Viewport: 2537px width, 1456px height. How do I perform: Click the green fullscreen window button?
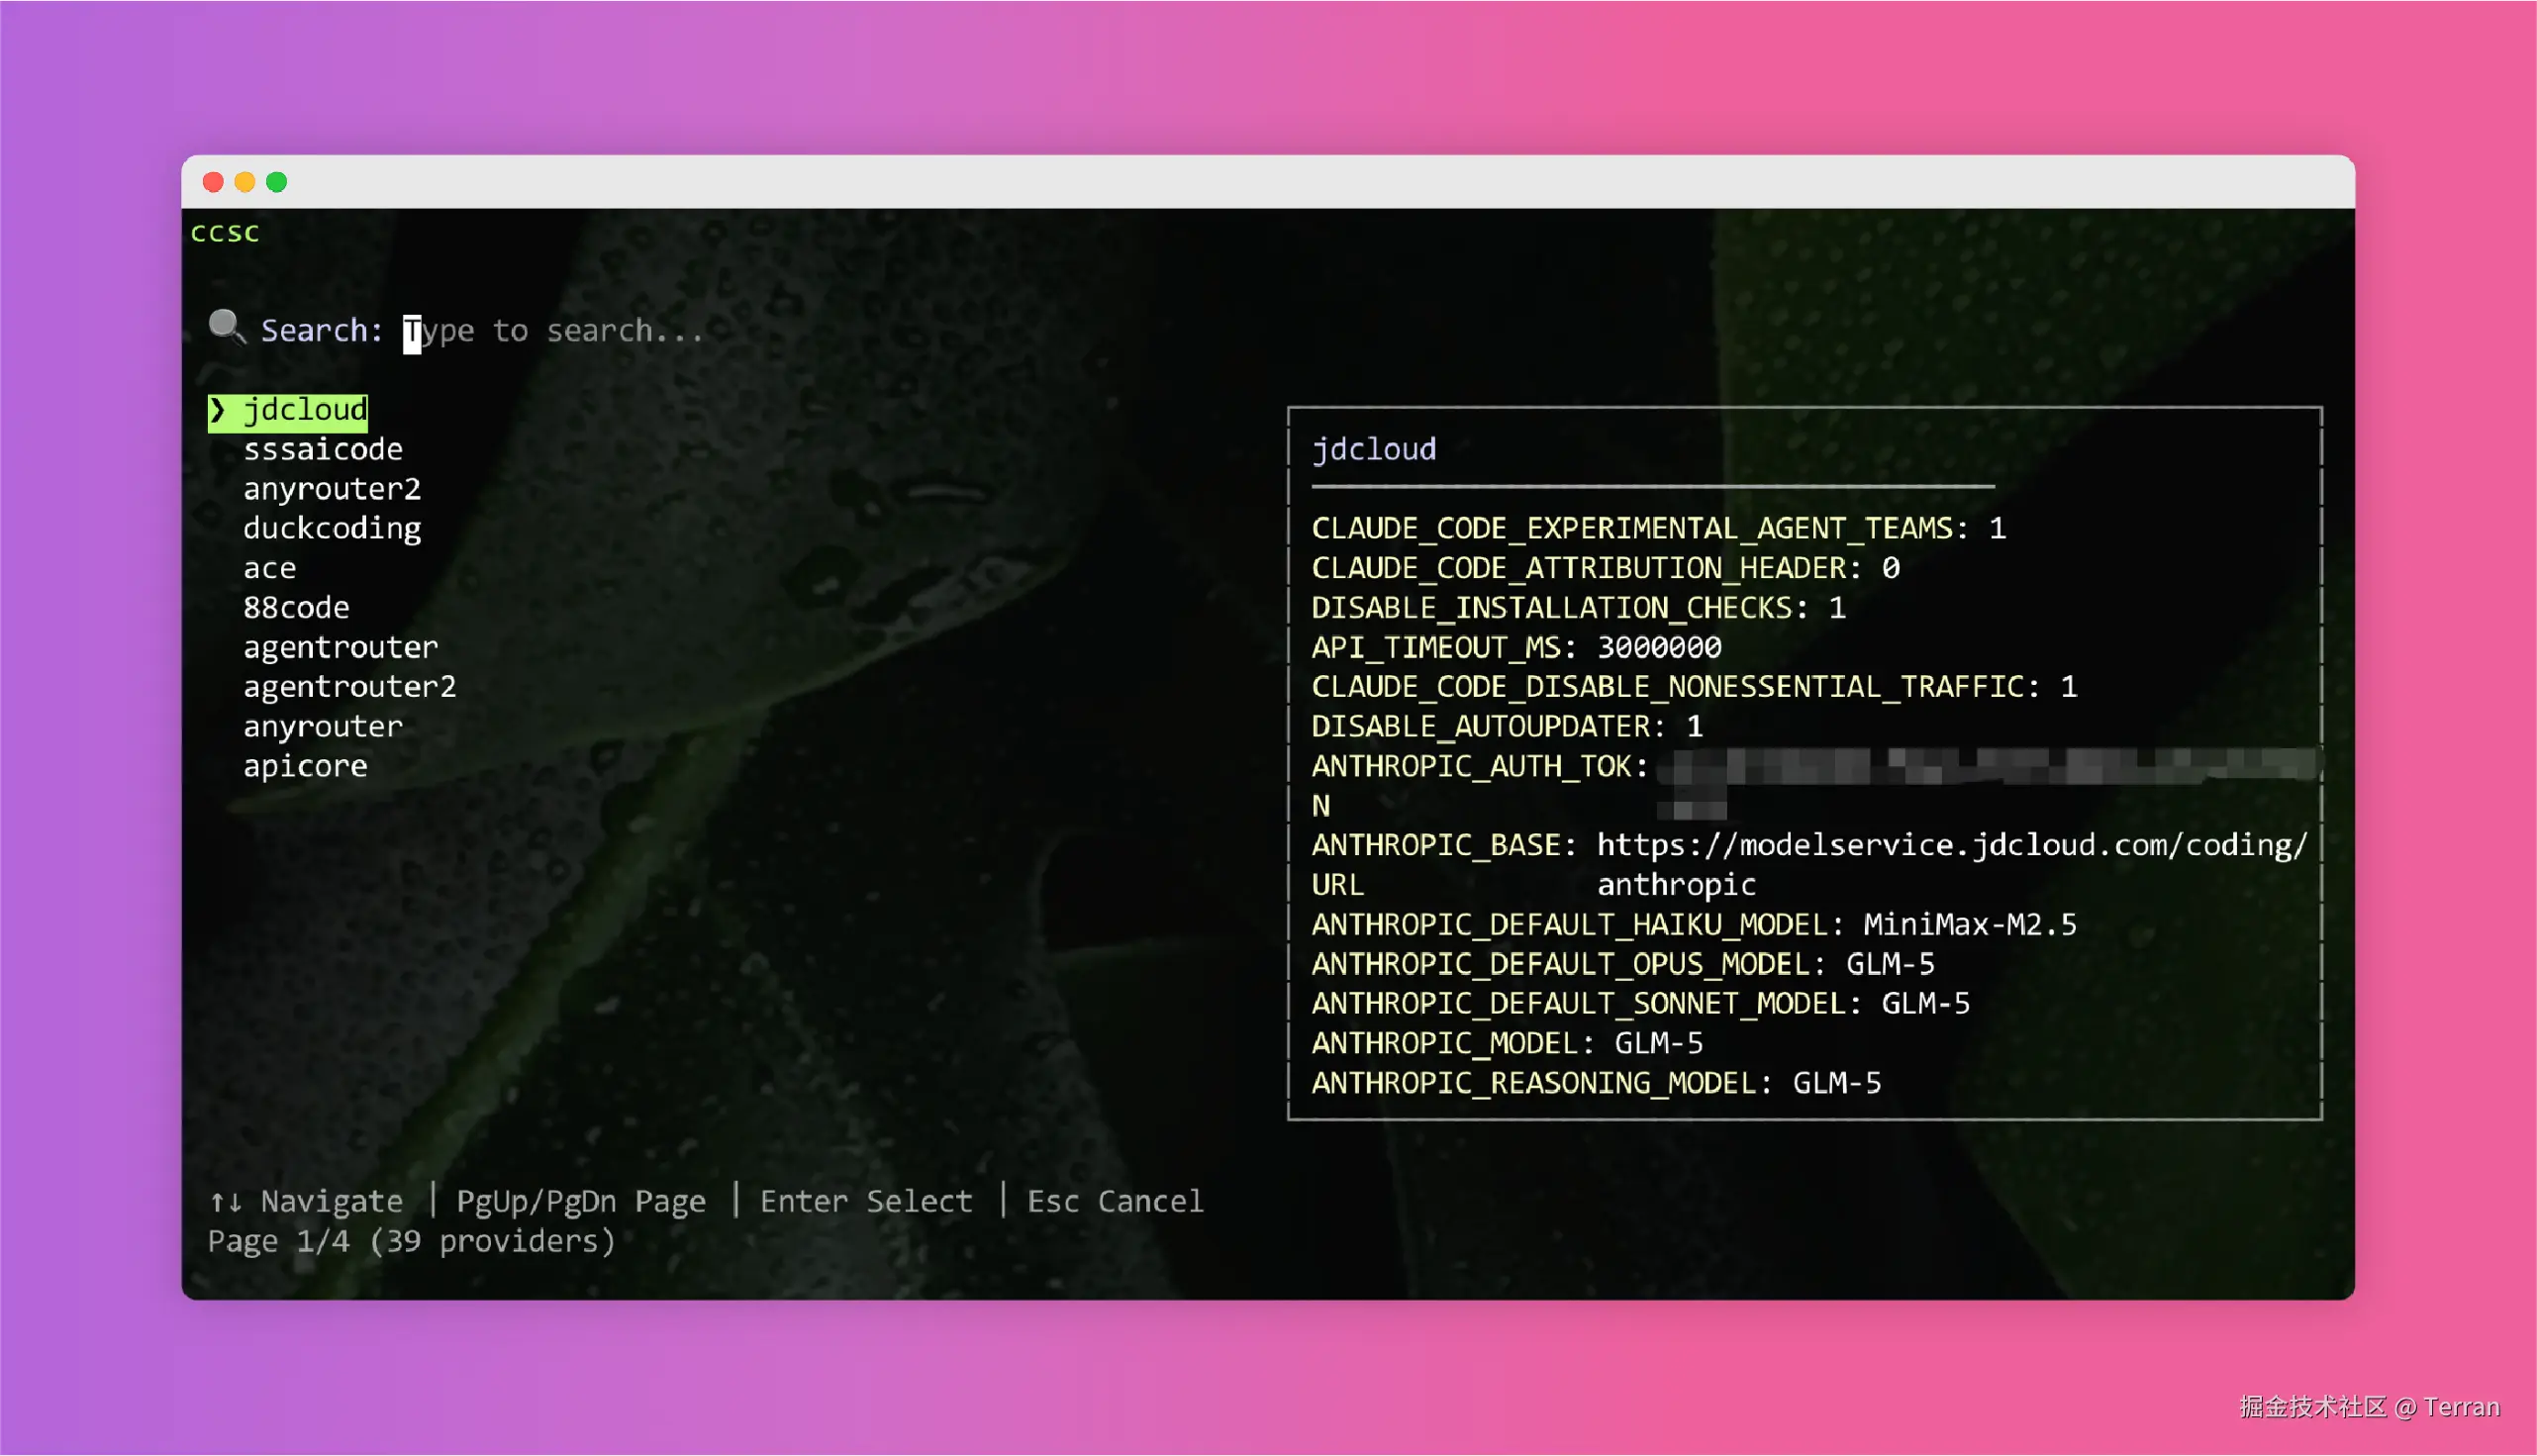click(277, 182)
